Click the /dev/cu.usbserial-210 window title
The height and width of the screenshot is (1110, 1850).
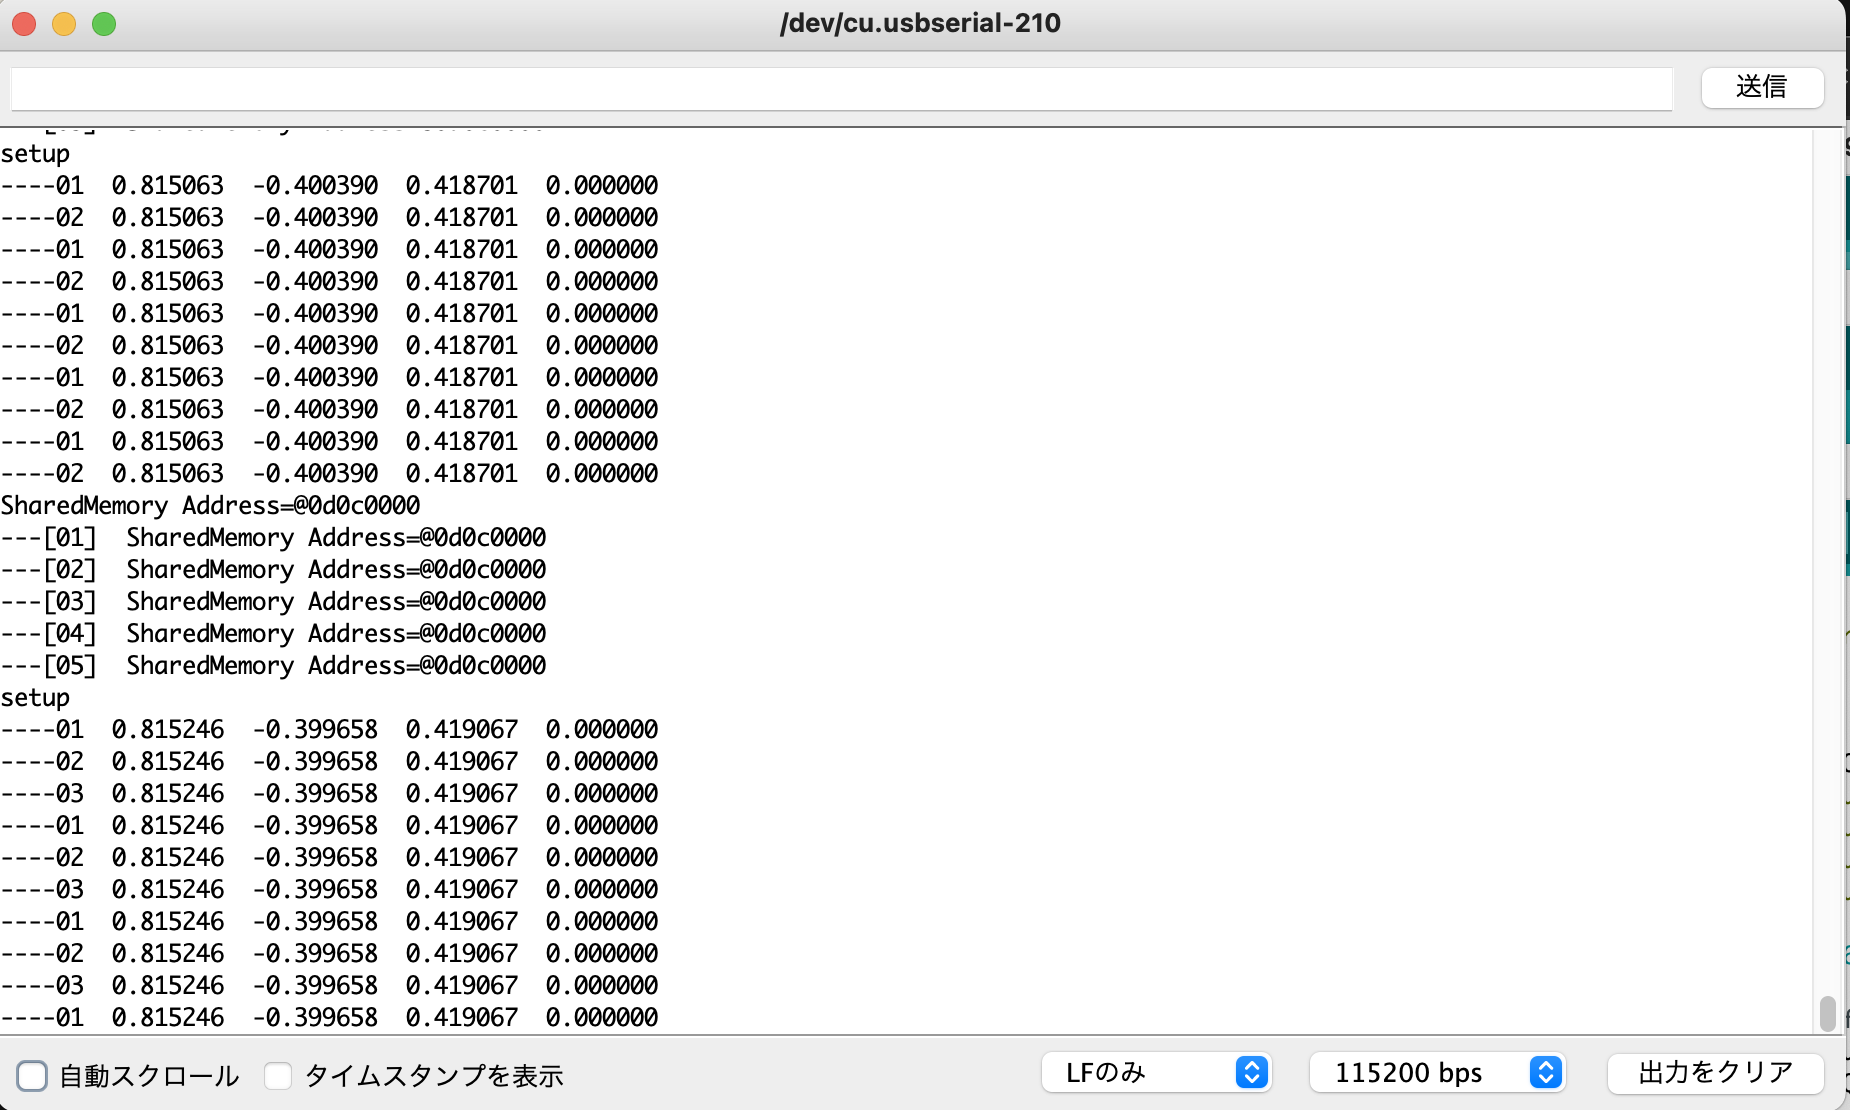point(920,23)
